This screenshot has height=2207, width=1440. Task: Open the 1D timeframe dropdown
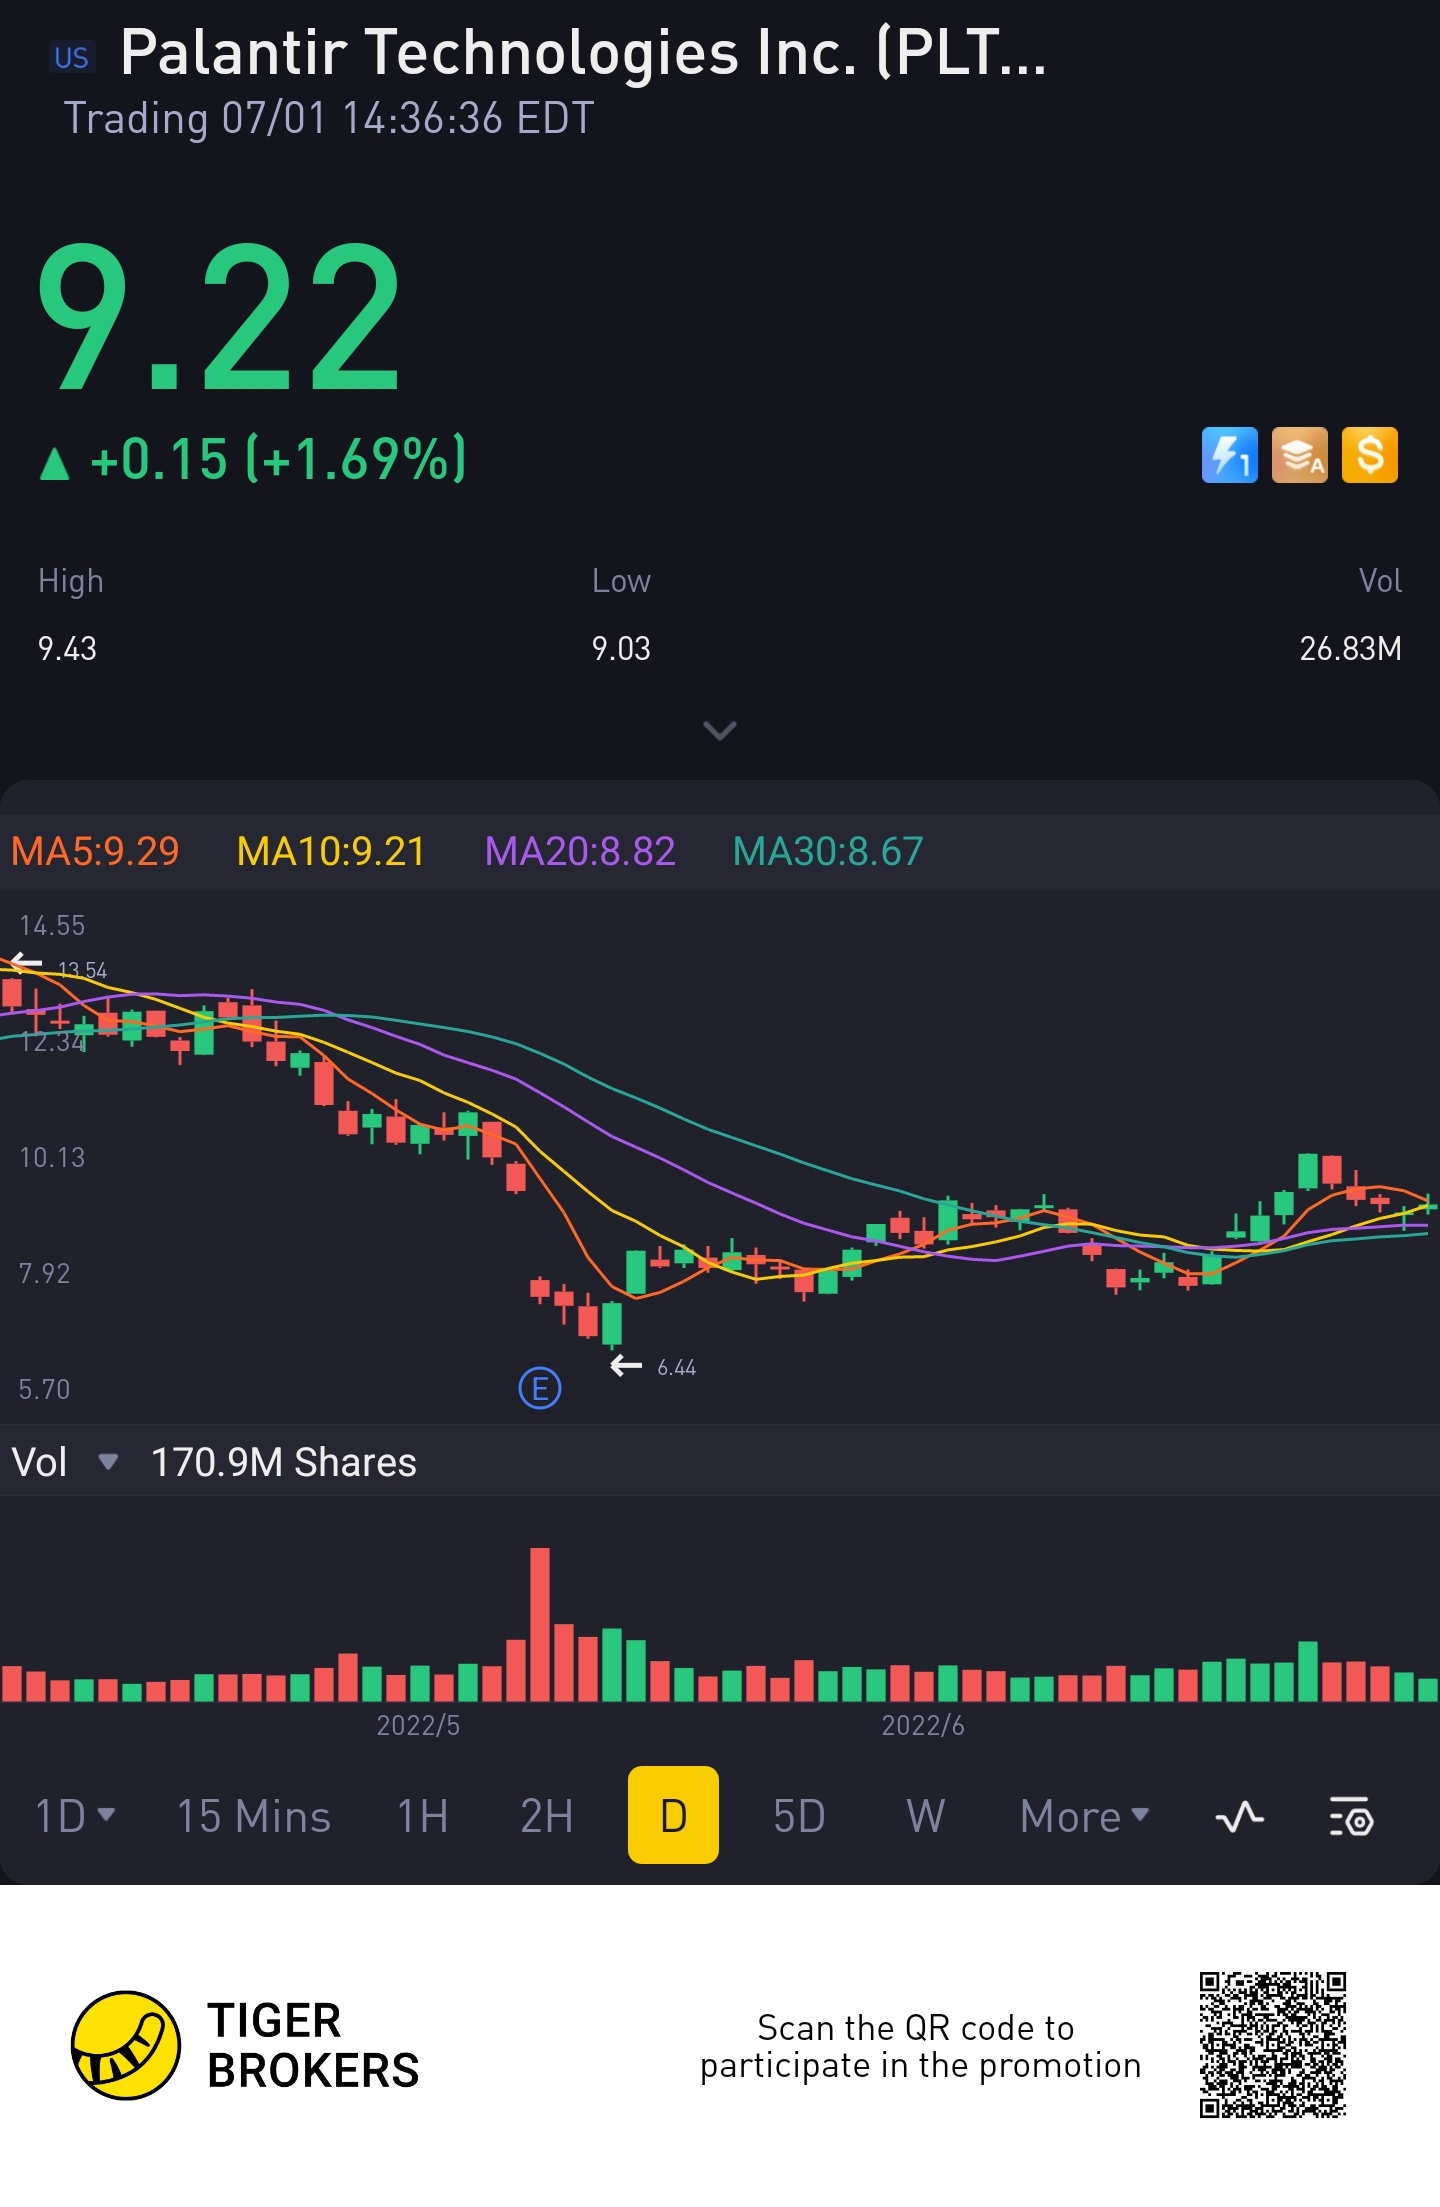pos(75,1816)
